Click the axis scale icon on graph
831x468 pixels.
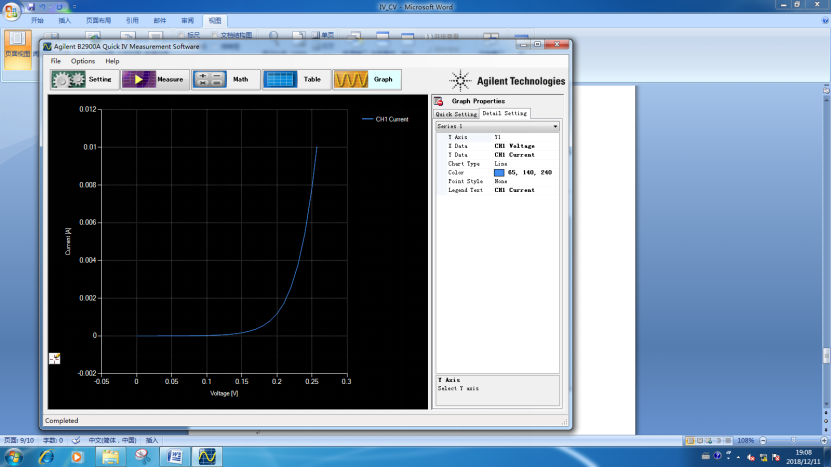(55, 359)
